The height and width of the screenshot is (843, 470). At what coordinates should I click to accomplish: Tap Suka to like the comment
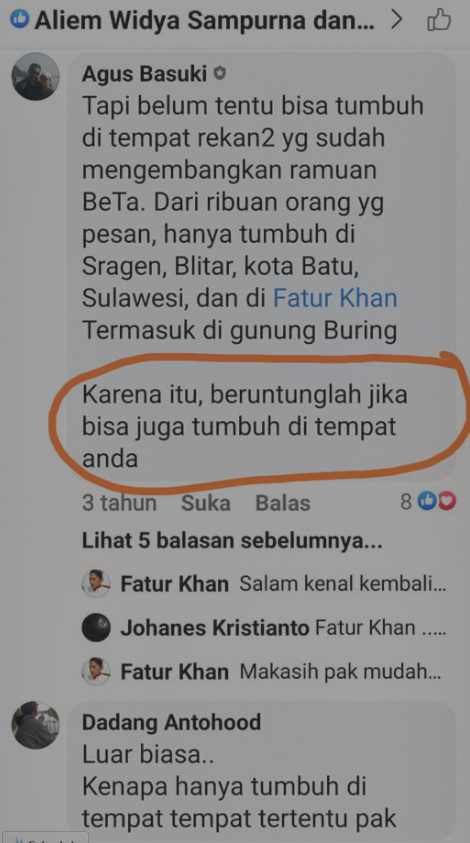[205, 503]
